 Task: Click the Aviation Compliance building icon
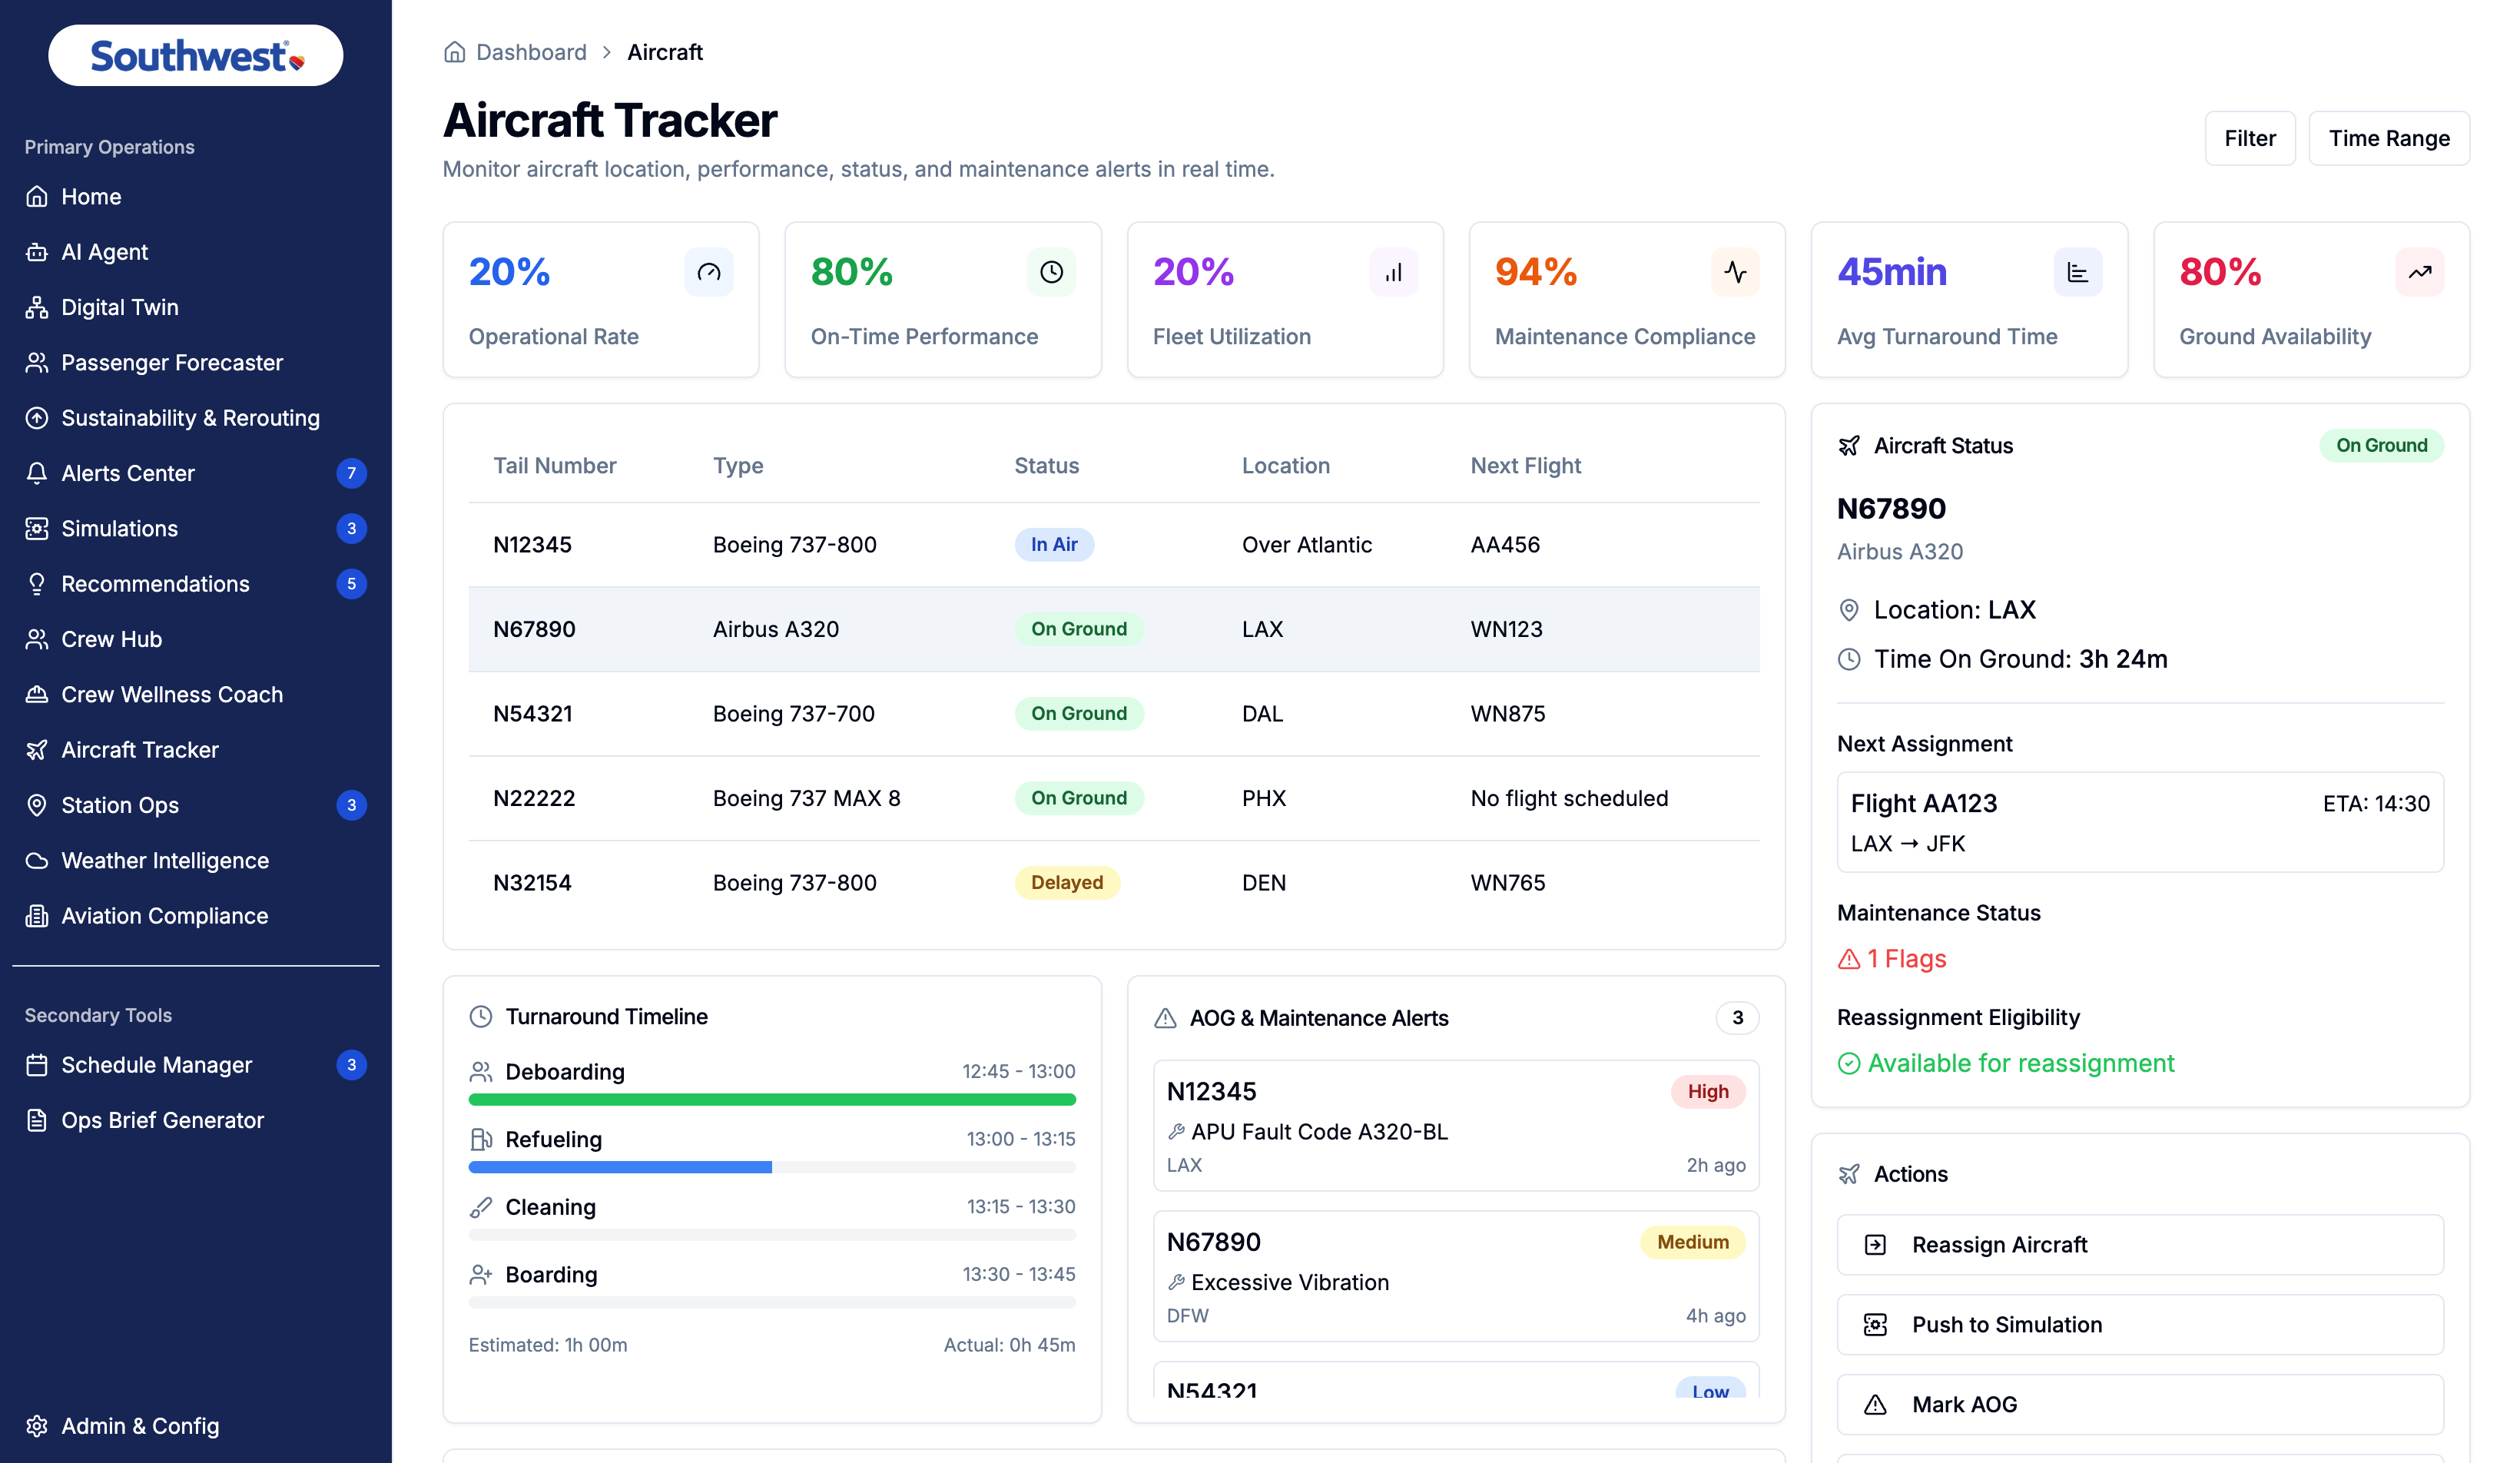coord(37,916)
